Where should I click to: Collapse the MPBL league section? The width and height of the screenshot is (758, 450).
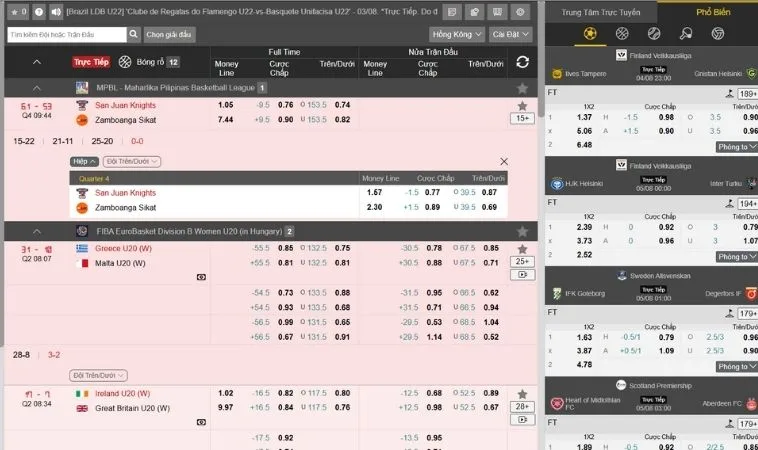[37, 88]
